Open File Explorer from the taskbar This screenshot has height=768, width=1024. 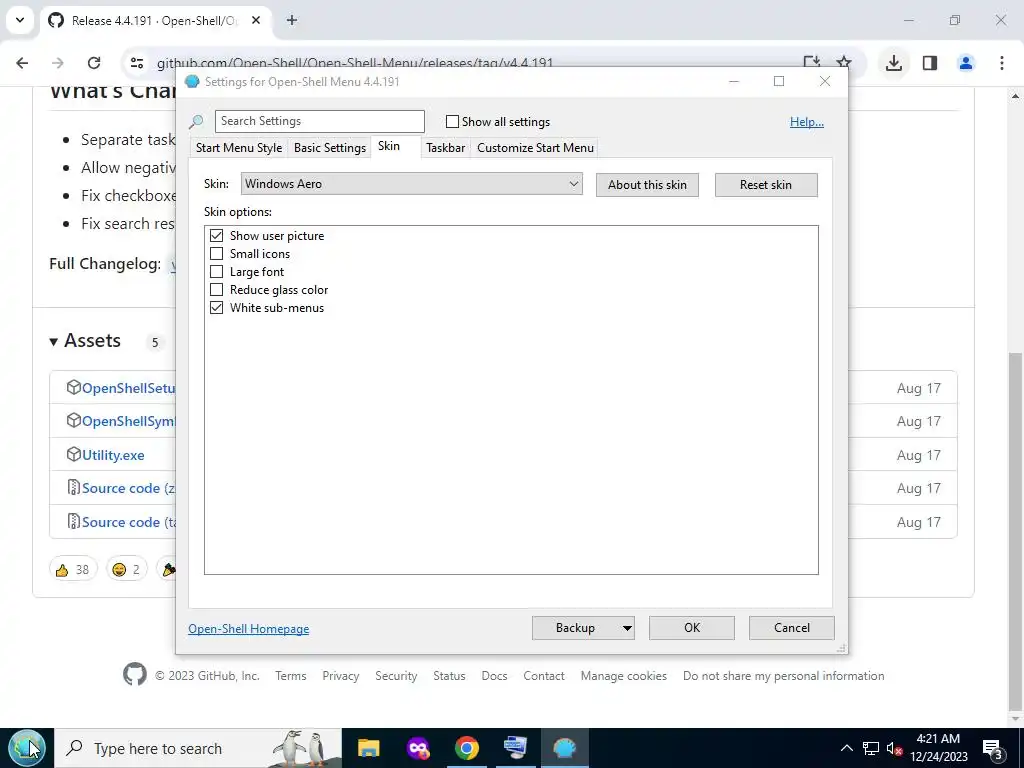point(368,748)
